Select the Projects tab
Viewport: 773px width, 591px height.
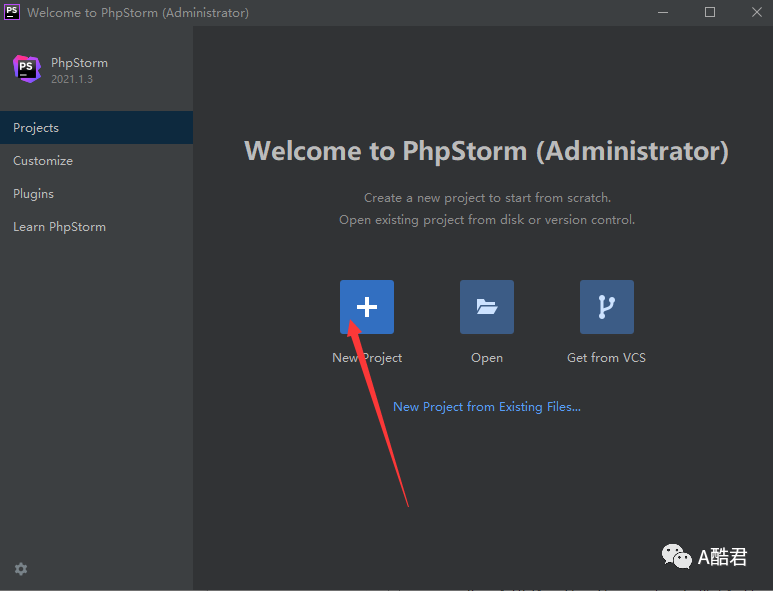point(97,128)
